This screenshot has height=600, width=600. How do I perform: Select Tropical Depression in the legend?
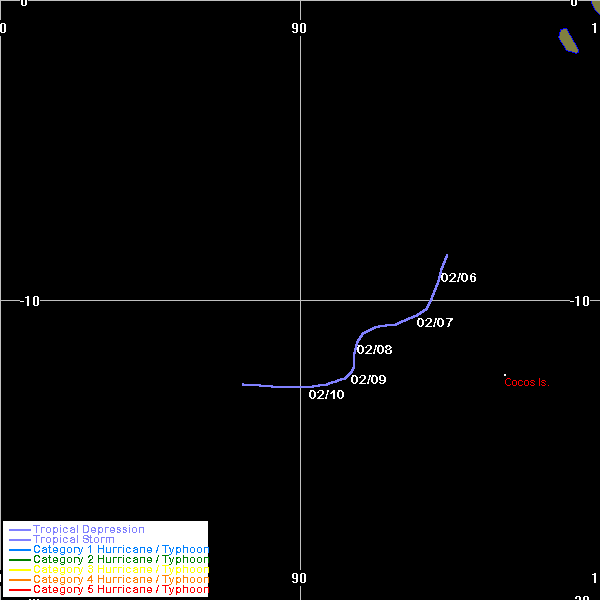tap(88, 529)
